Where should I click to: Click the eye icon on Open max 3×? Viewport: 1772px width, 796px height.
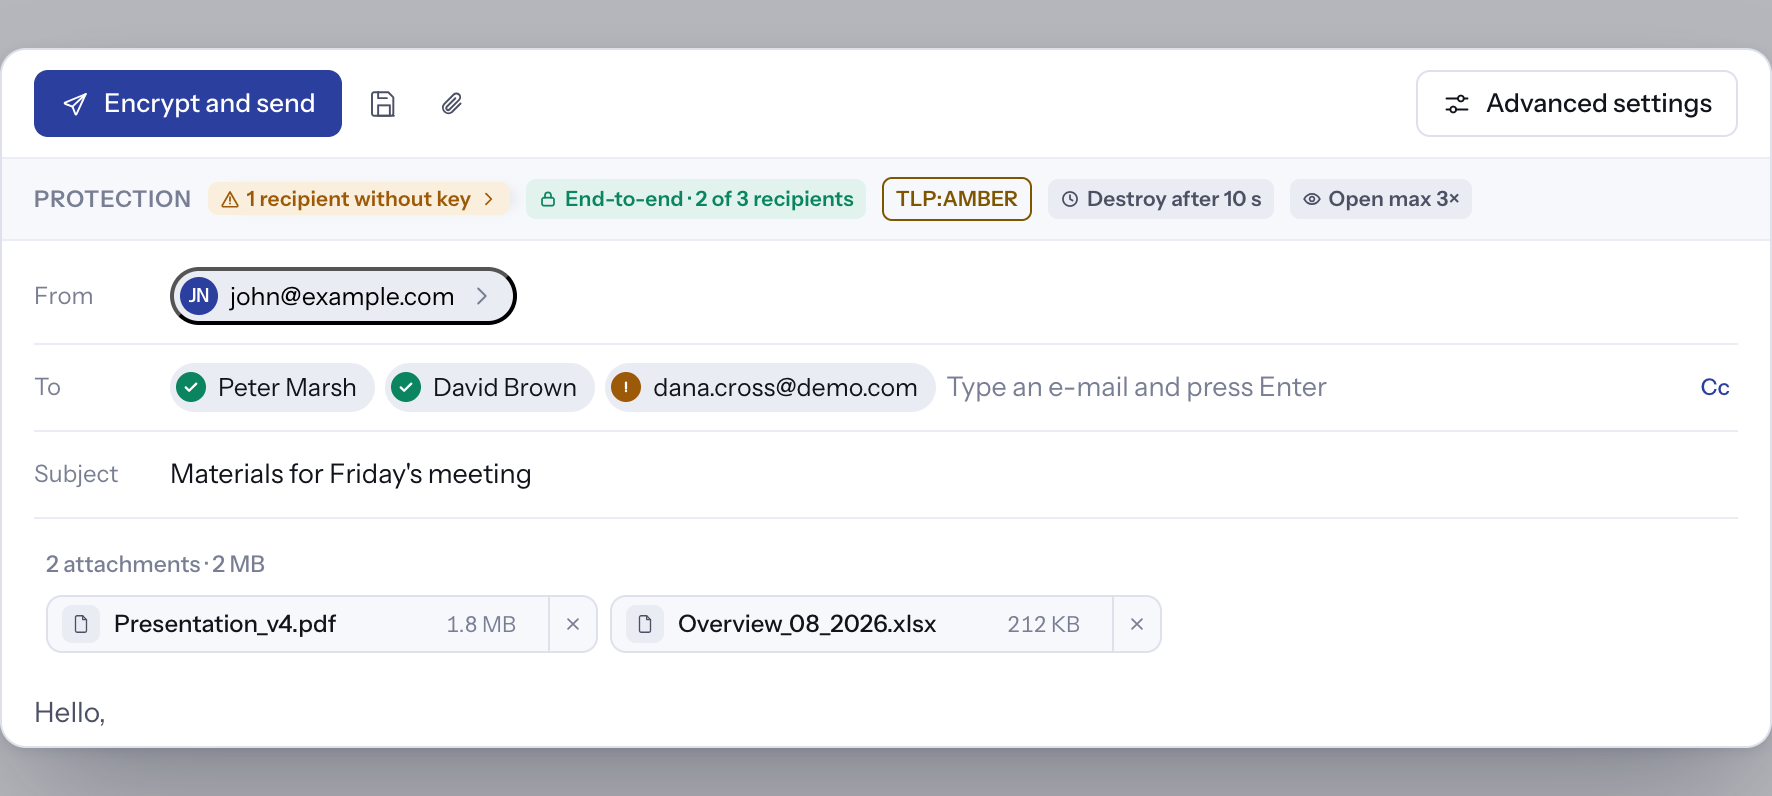coord(1312,199)
